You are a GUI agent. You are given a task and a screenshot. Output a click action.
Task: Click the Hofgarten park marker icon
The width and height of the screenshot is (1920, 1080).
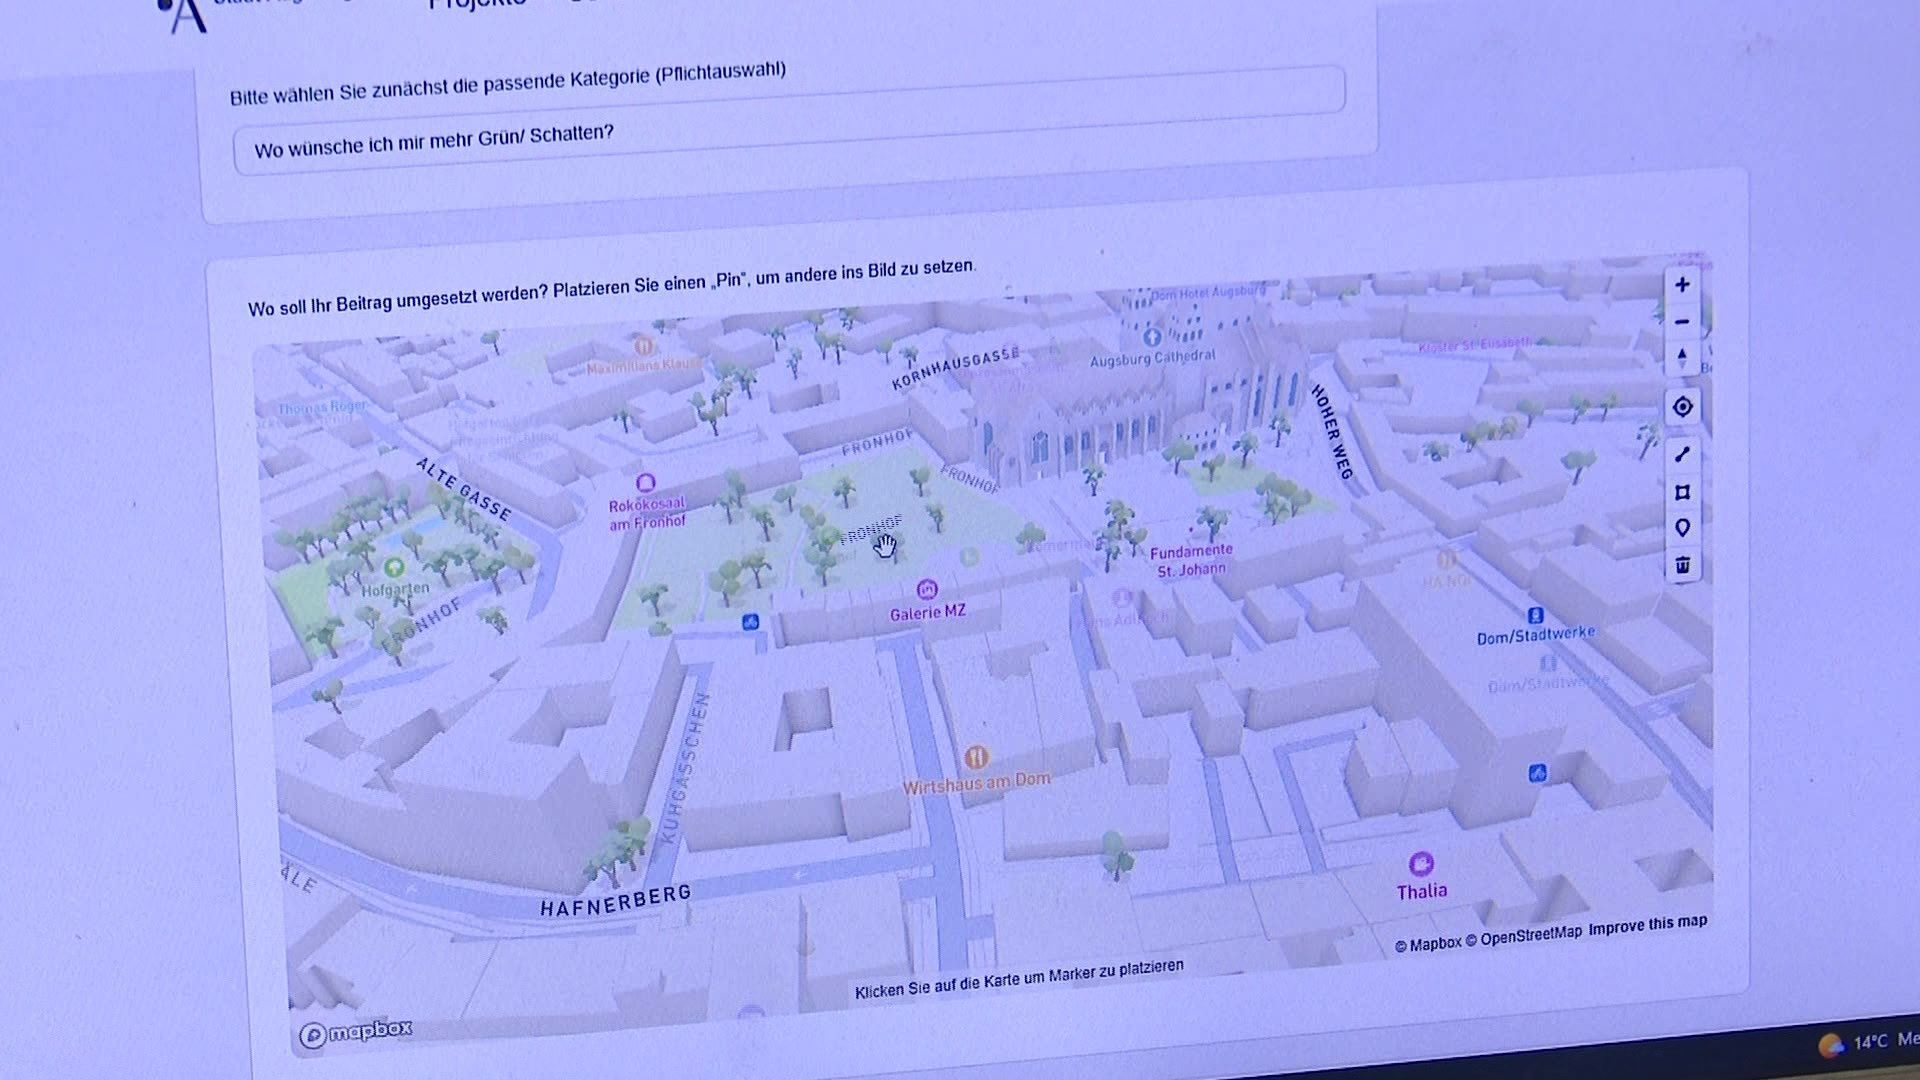(394, 568)
